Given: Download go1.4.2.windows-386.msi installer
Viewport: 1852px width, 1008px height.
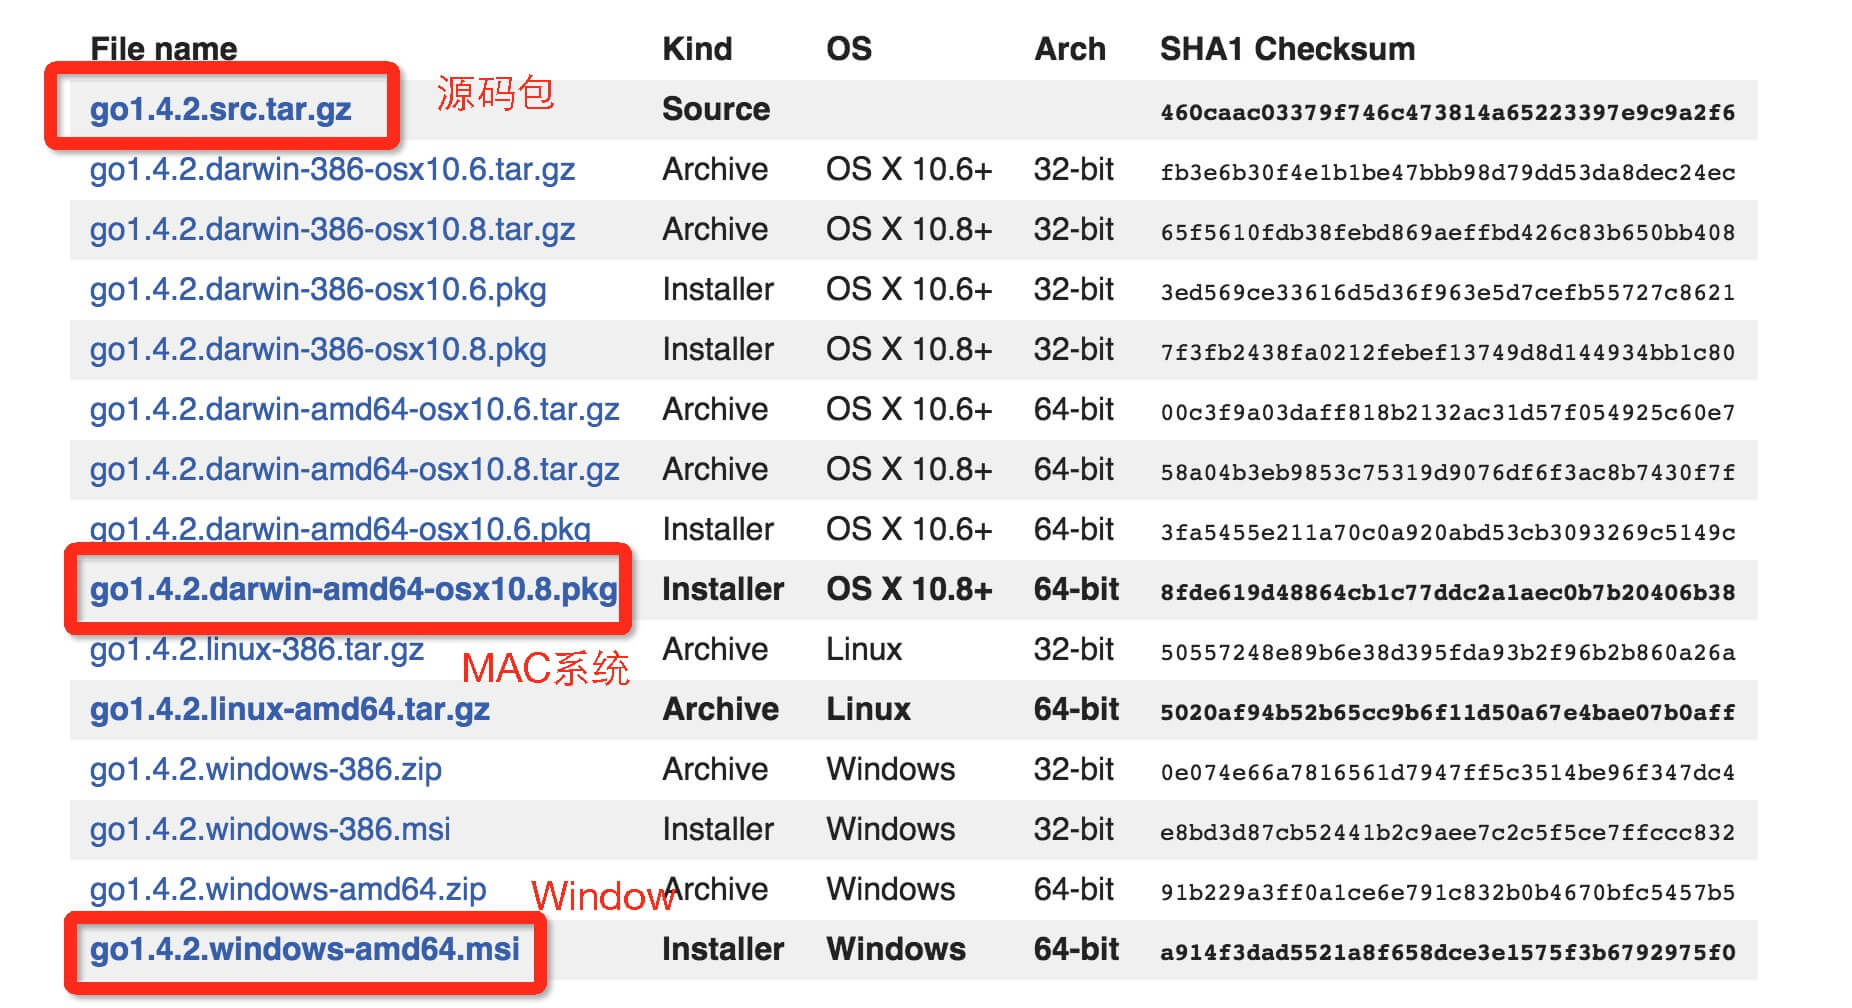Looking at the screenshot, I should click(x=270, y=830).
